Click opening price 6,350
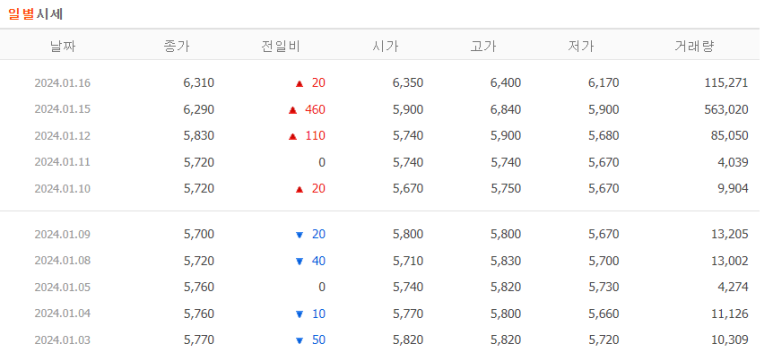Image resolution: width=773 pixels, height=361 pixels. coord(408,83)
